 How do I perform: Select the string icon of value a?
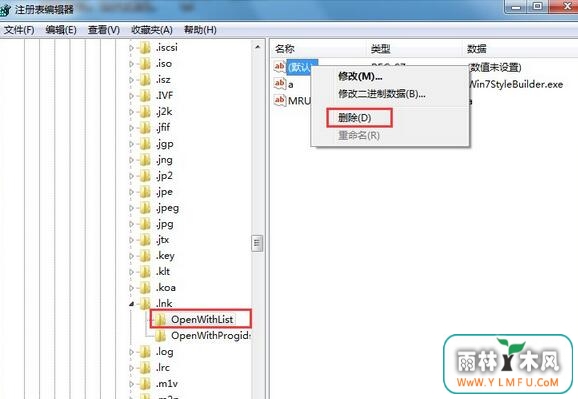[x=279, y=84]
